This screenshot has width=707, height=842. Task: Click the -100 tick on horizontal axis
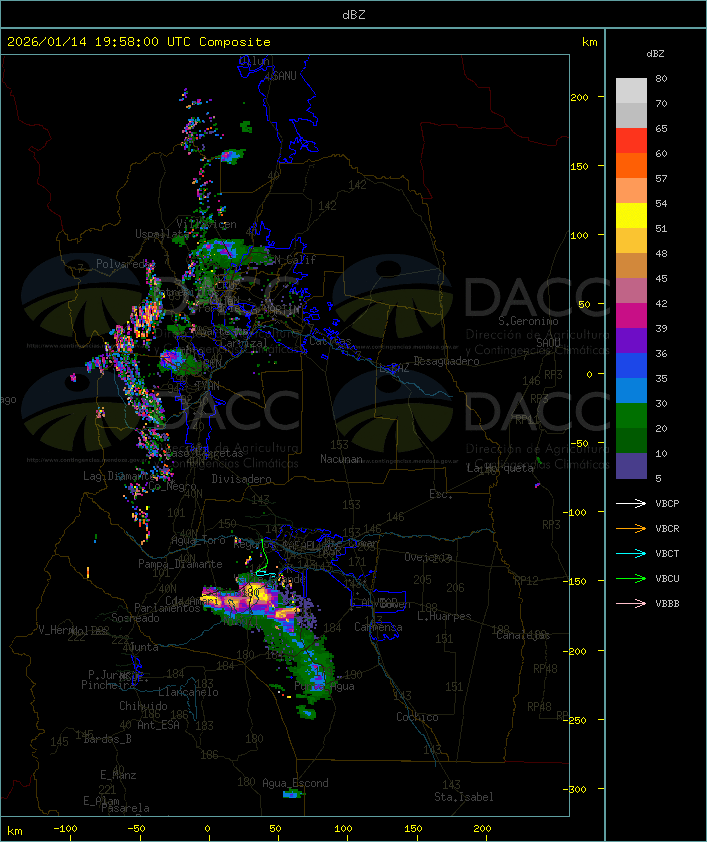65,829
